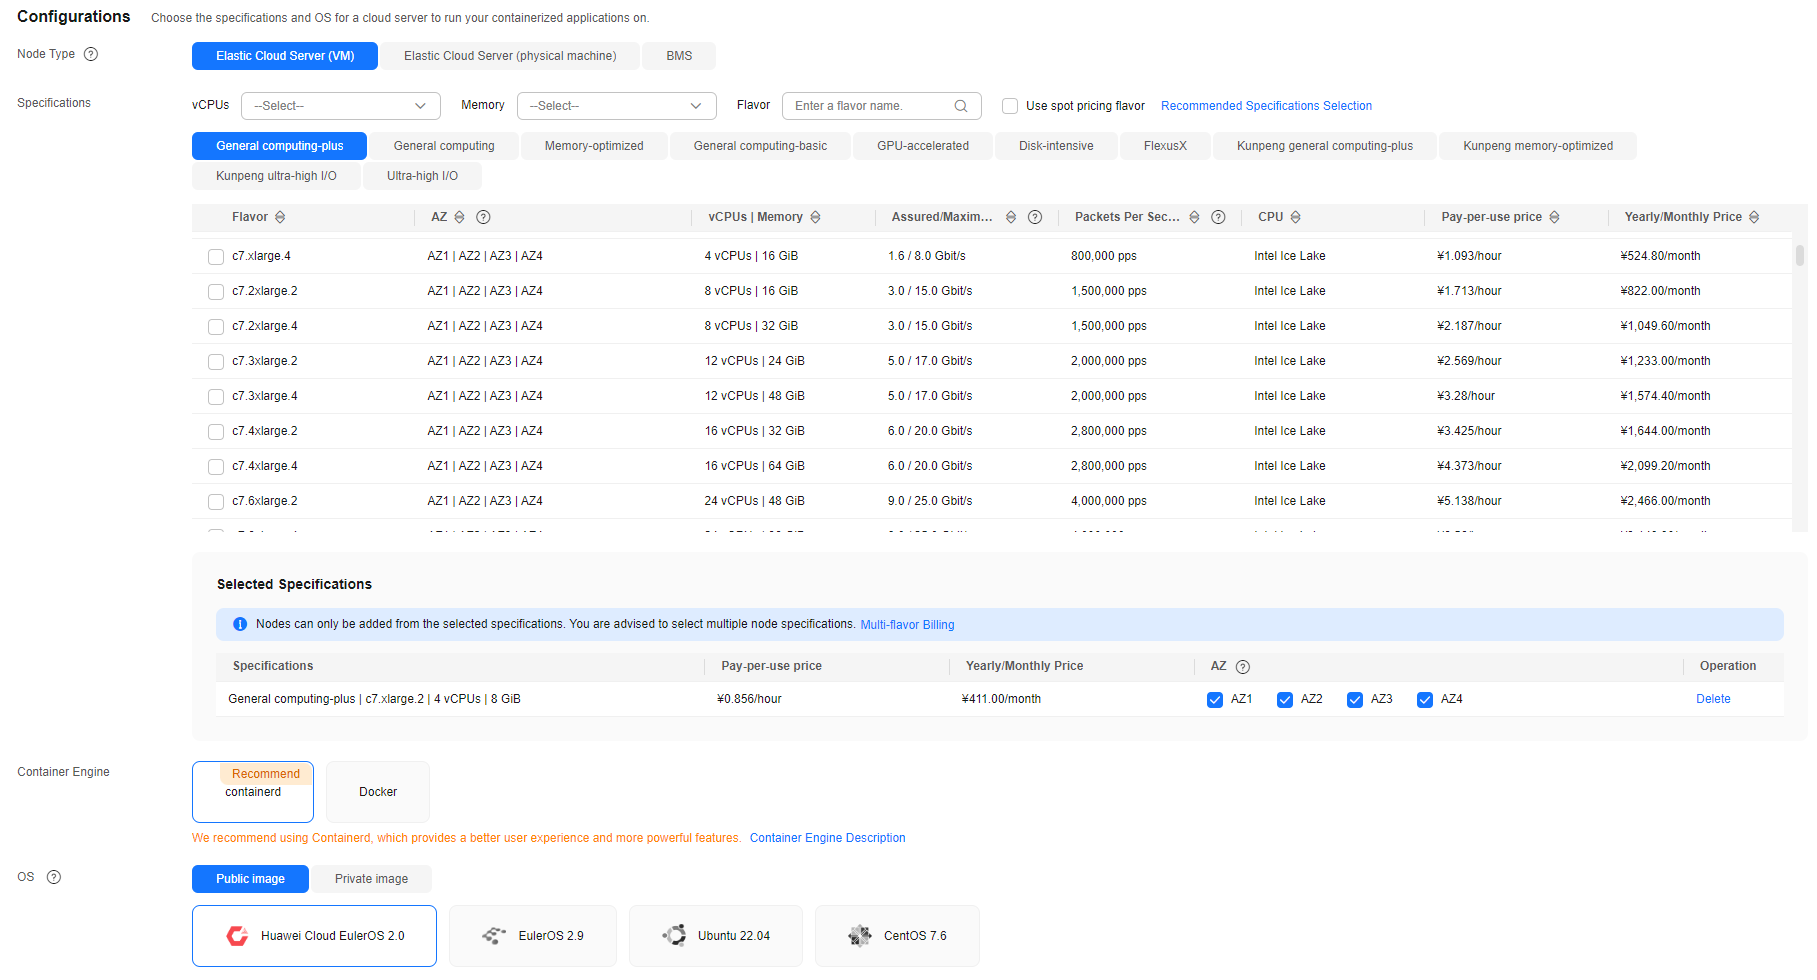
Task: Switch to Disk-intensive tab
Action: (1056, 146)
